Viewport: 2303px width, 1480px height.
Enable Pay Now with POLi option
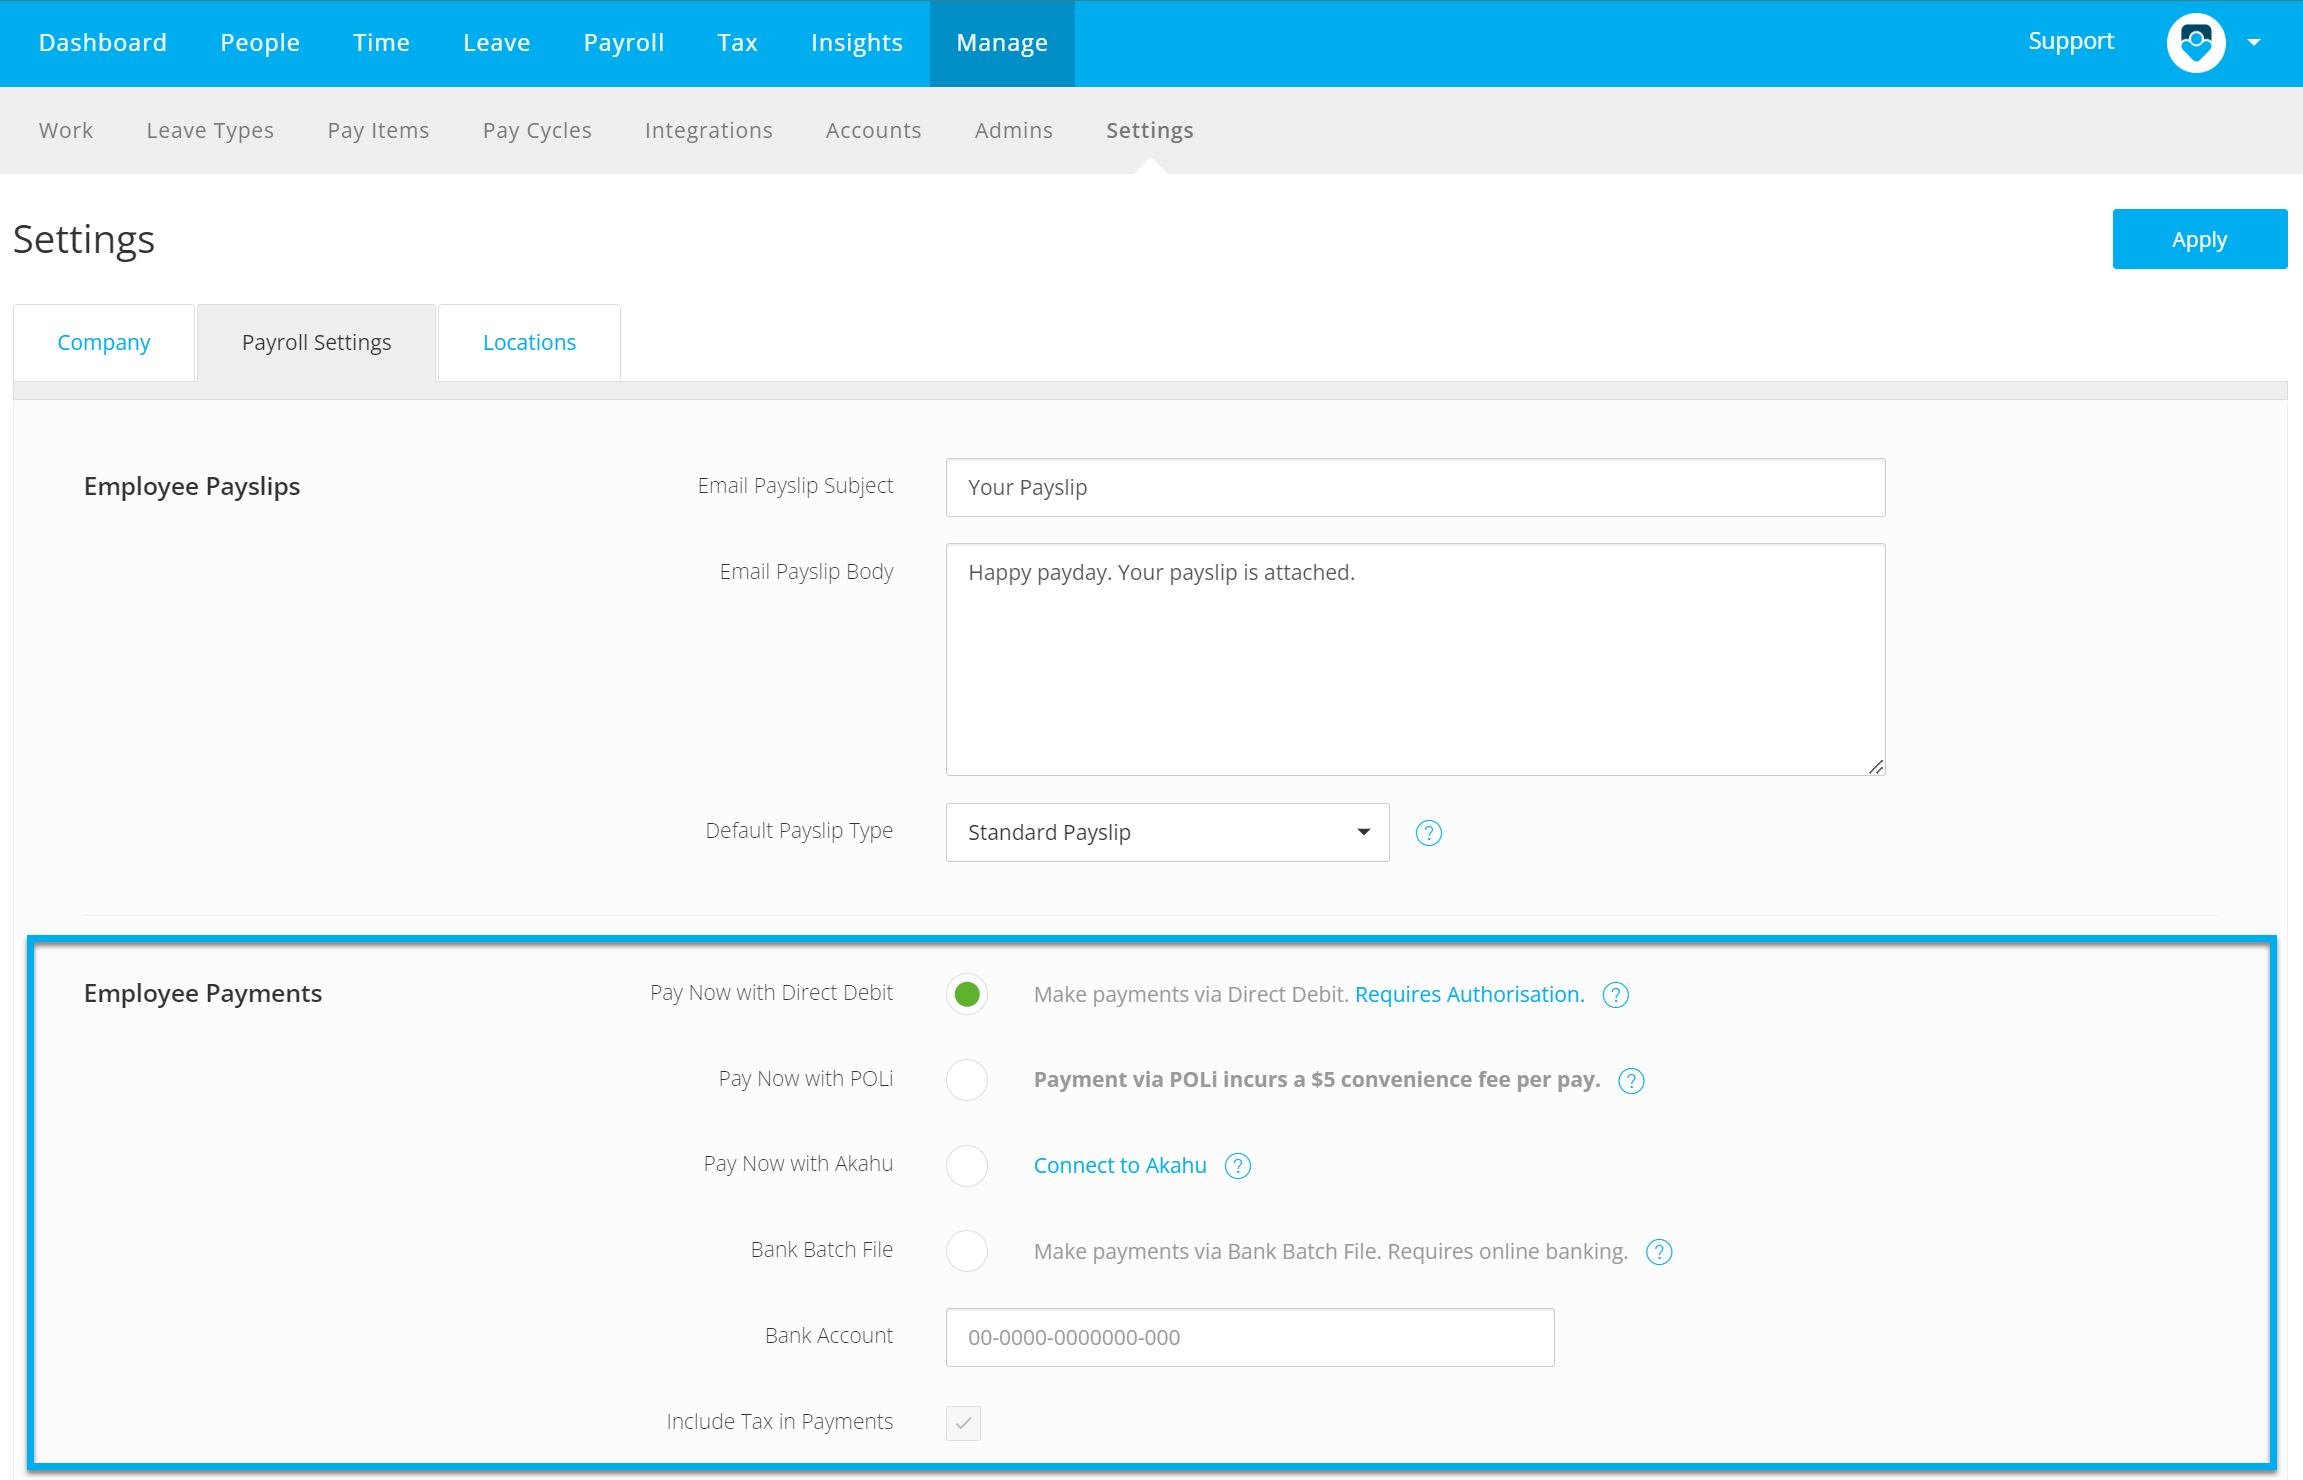click(x=967, y=1080)
